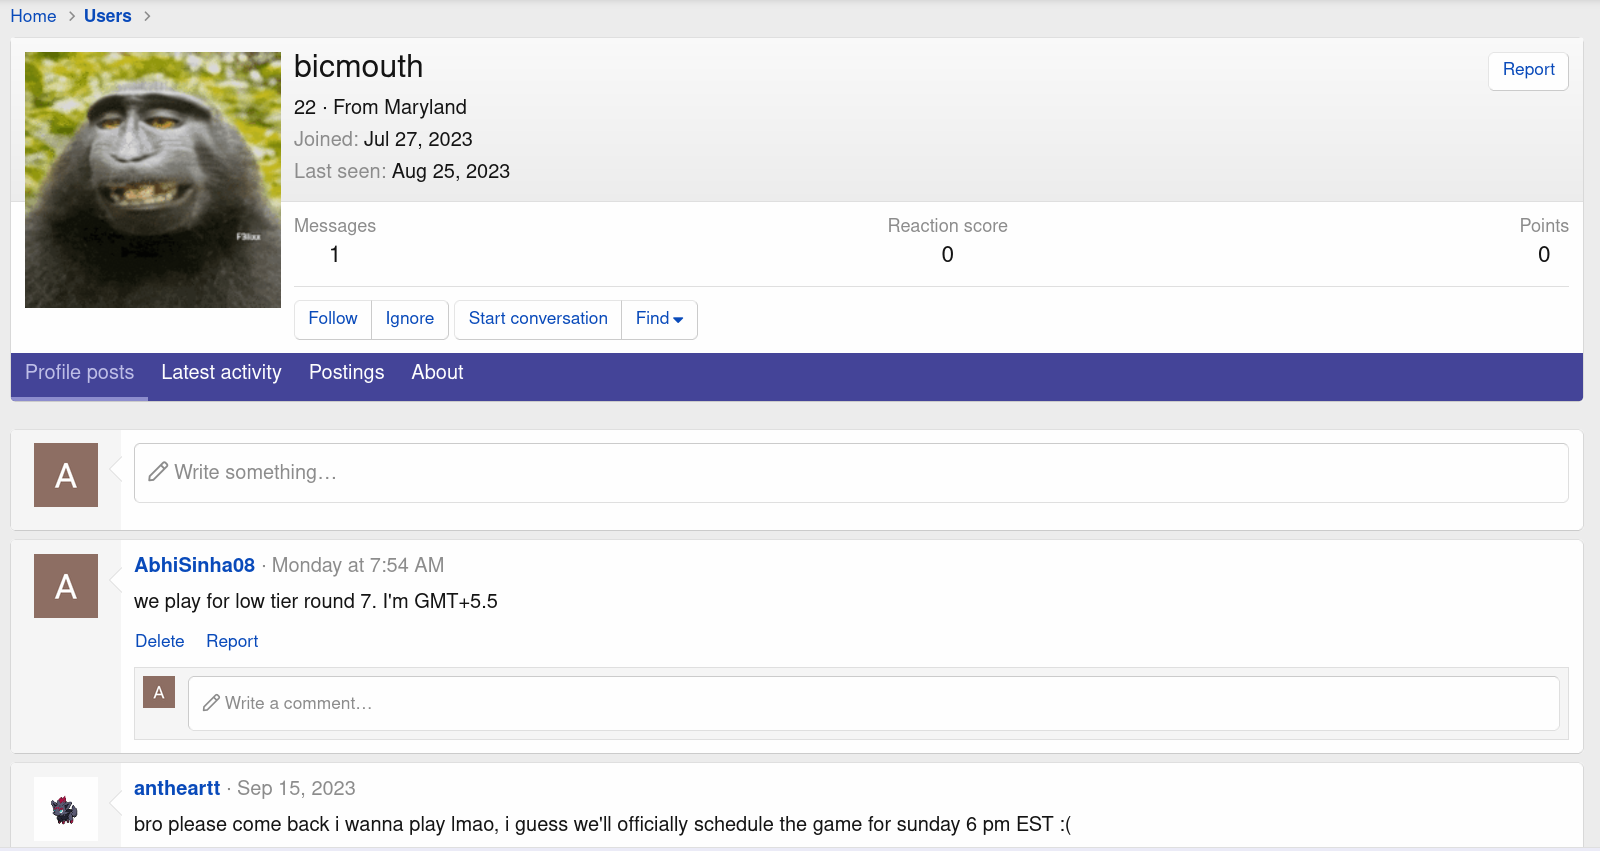Click in the Write a comment field
Viewport: 1600px width, 851px height.
click(873, 704)
